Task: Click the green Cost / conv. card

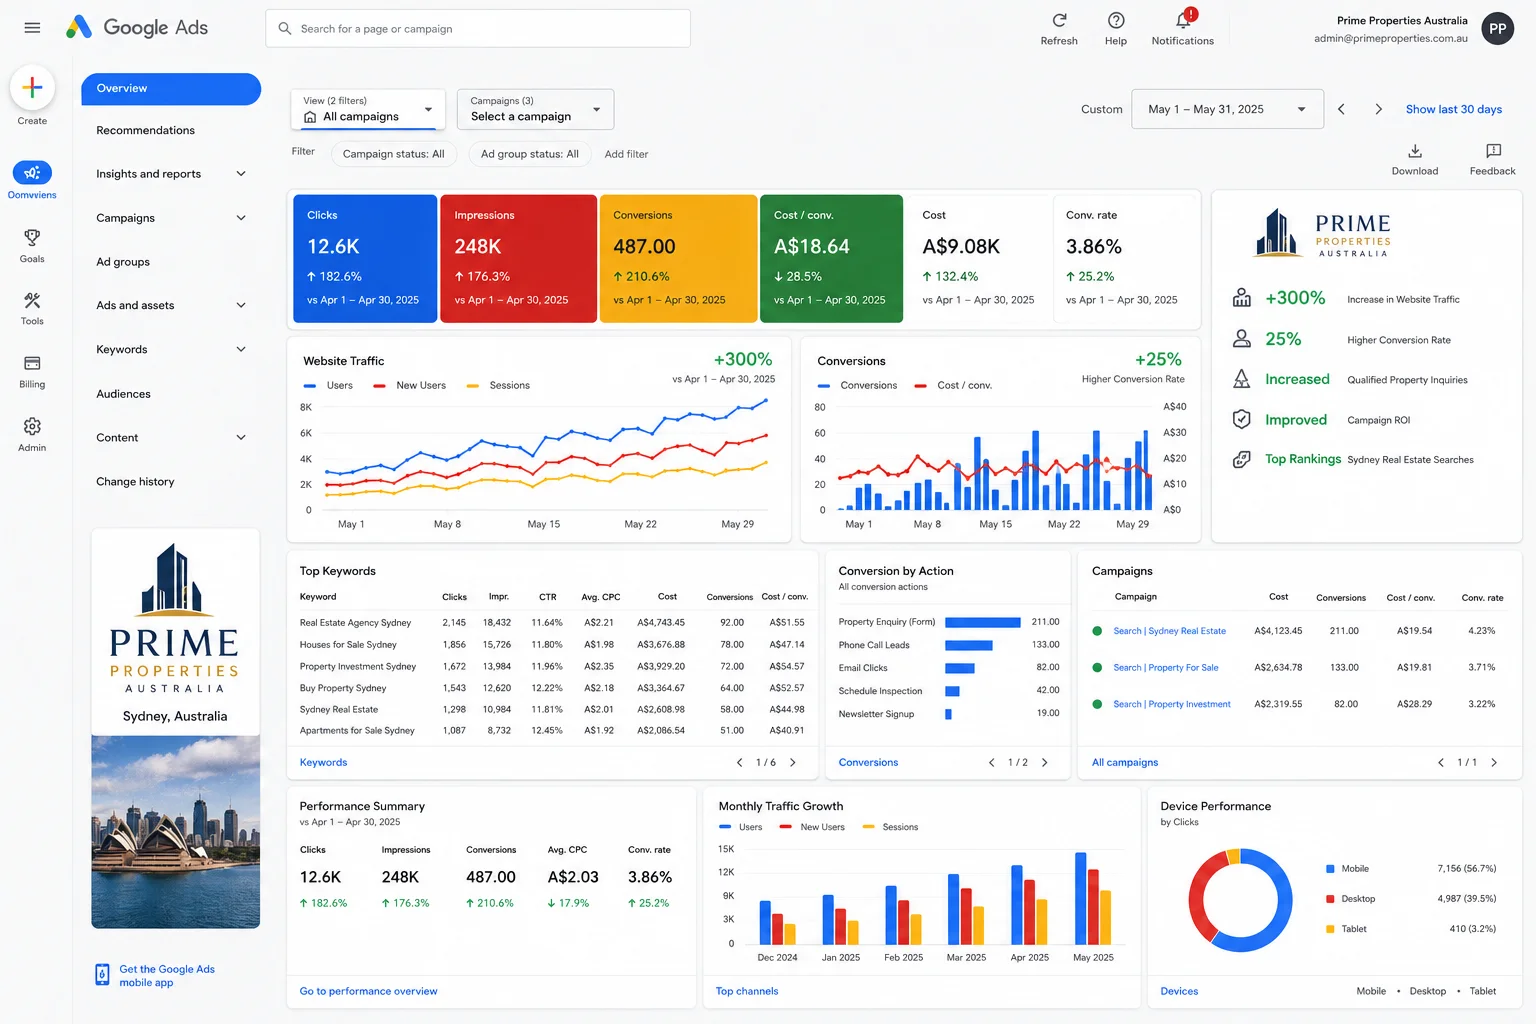Action: coord(831,259)
